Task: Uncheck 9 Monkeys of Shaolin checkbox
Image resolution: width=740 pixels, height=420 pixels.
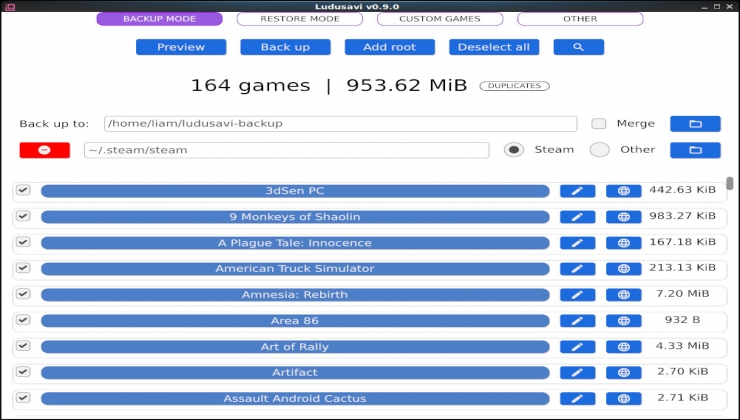Action: click(23, 216)
